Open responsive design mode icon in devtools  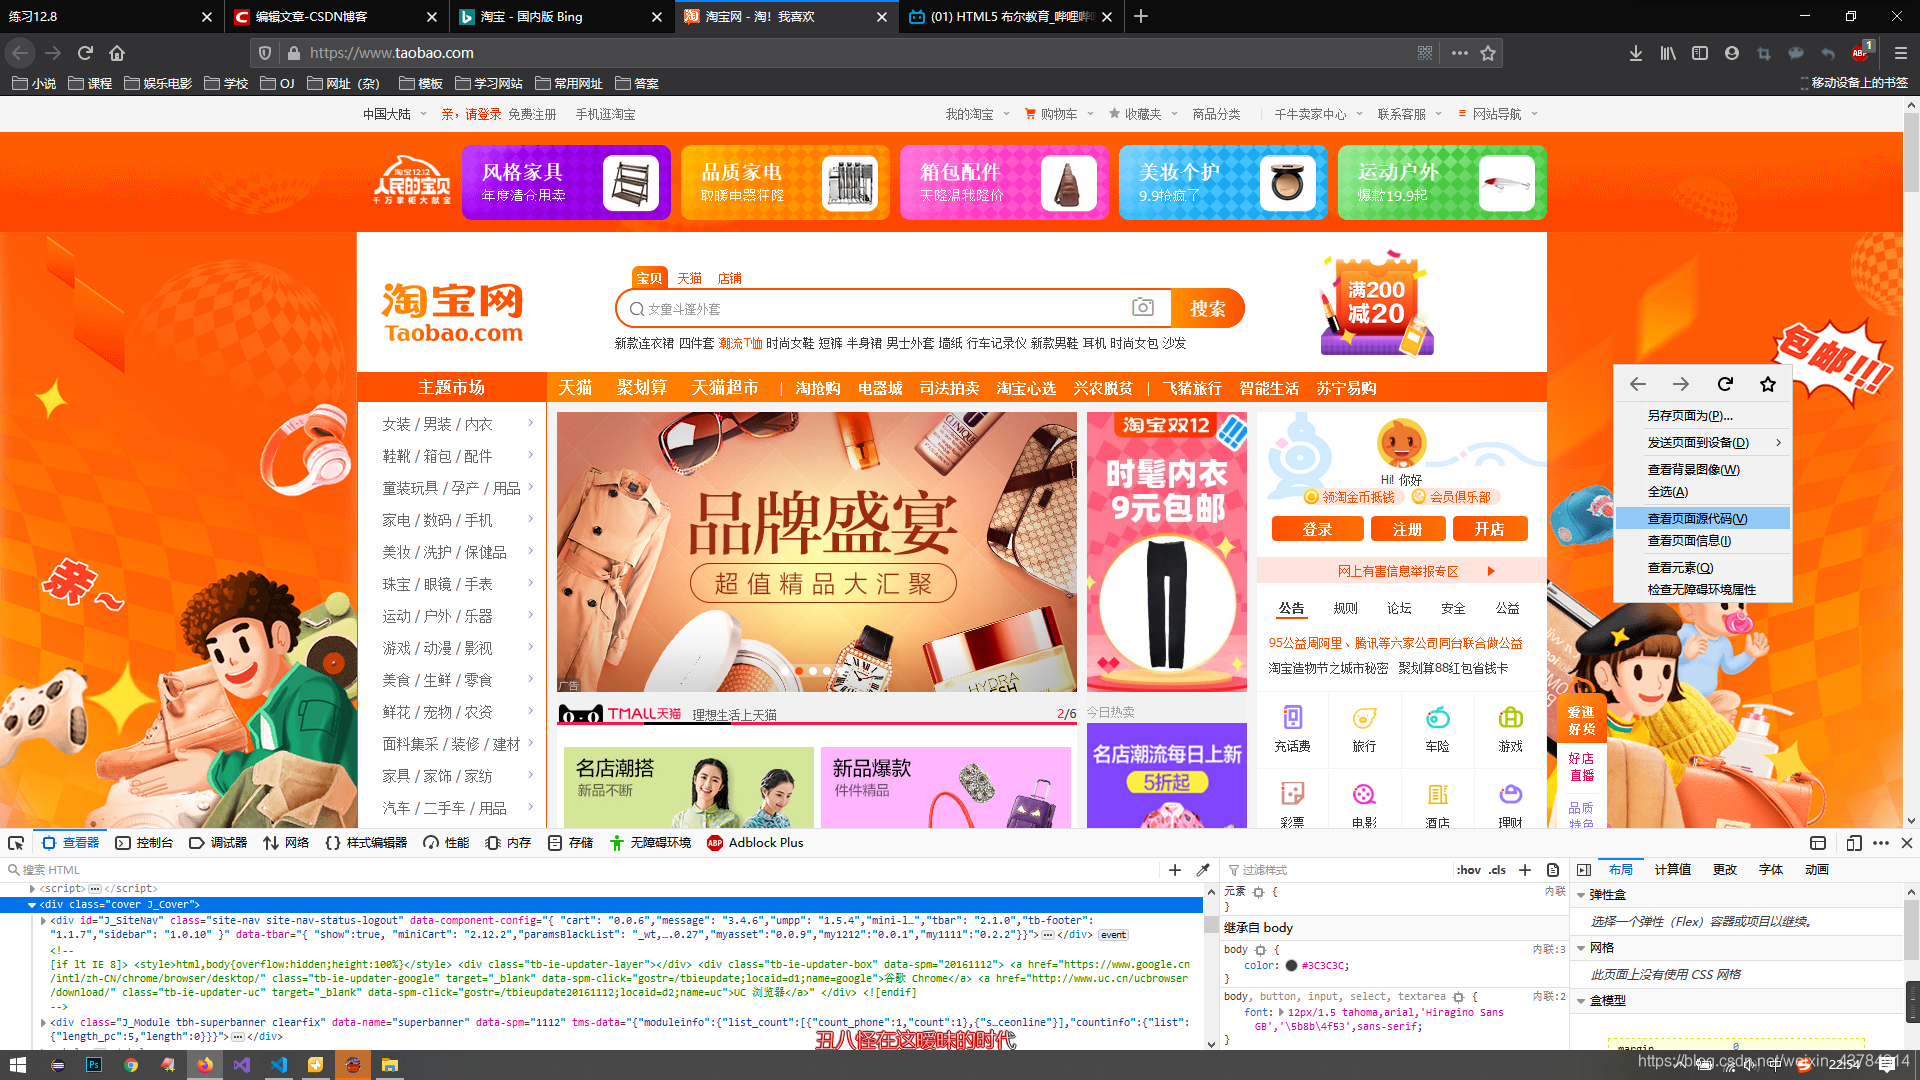[x=1853, y=843]
